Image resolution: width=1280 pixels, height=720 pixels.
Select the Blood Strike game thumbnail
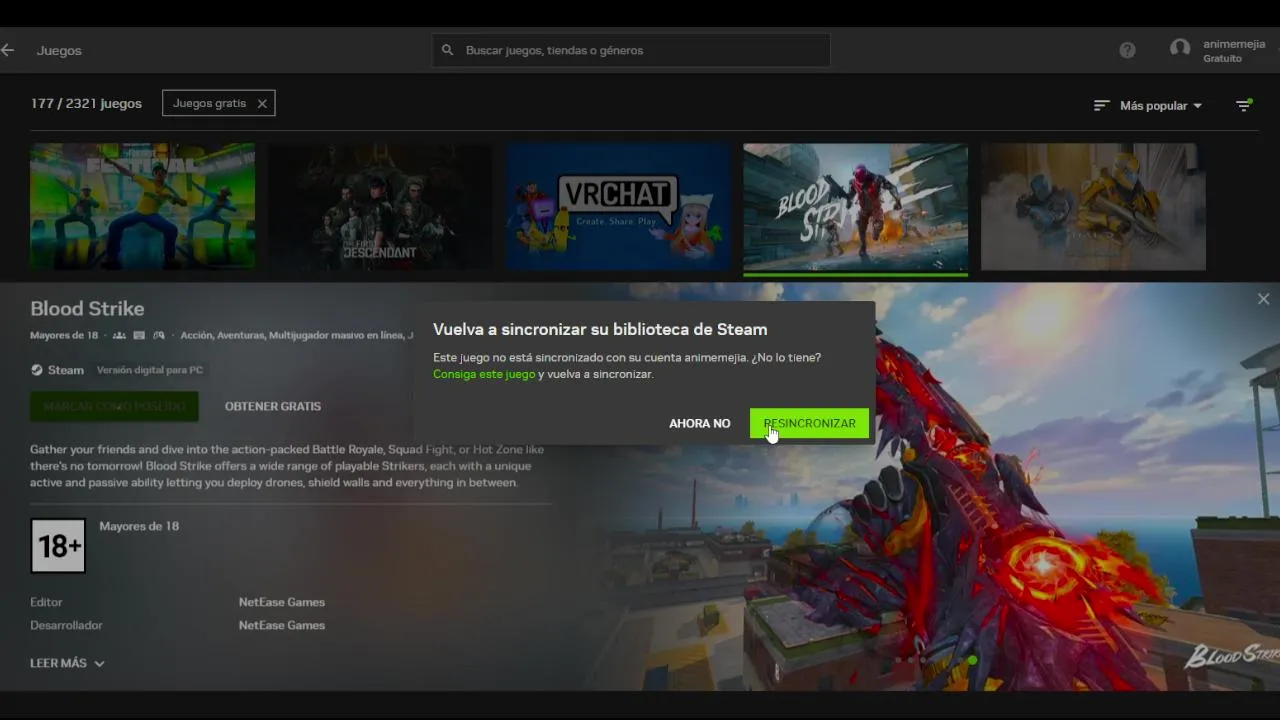[x=855, y=207]
